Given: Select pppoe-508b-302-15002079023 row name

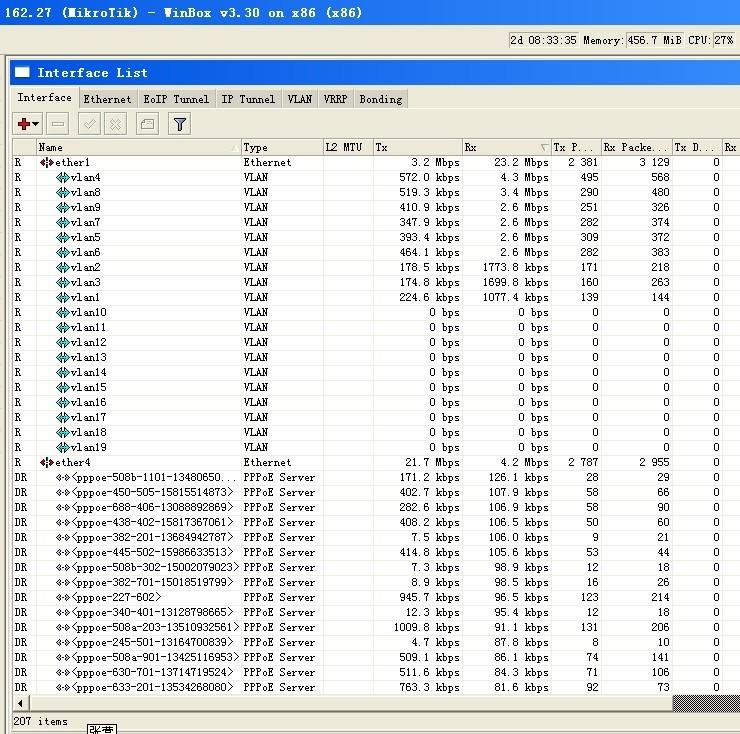Looking at the screenshot, I should pyautogui.click(x=155, y=567).
